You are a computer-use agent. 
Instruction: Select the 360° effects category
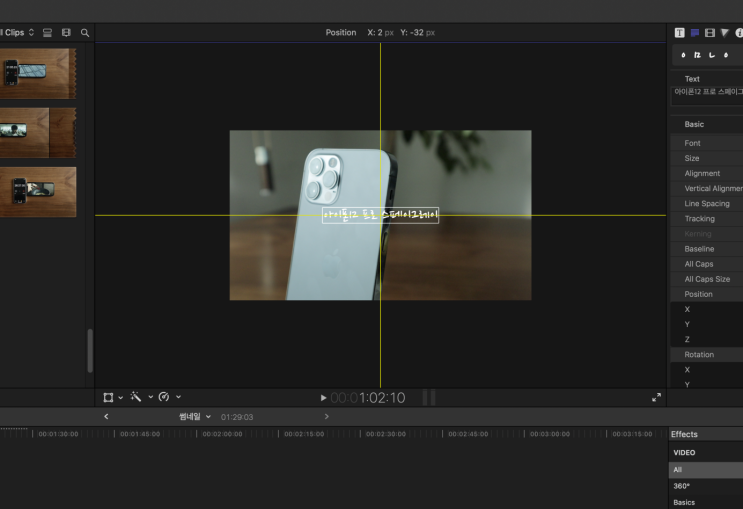706,486
